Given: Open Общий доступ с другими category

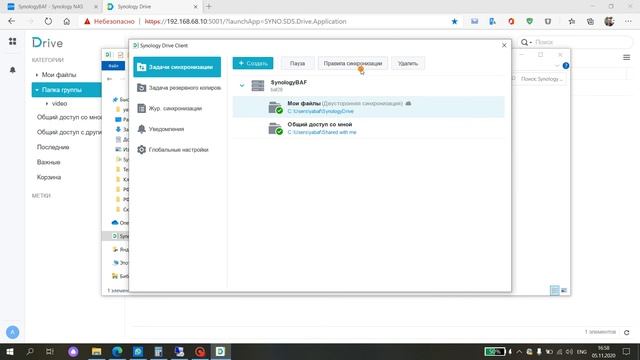Looking at the screenshot, I should tap(69, 132).
